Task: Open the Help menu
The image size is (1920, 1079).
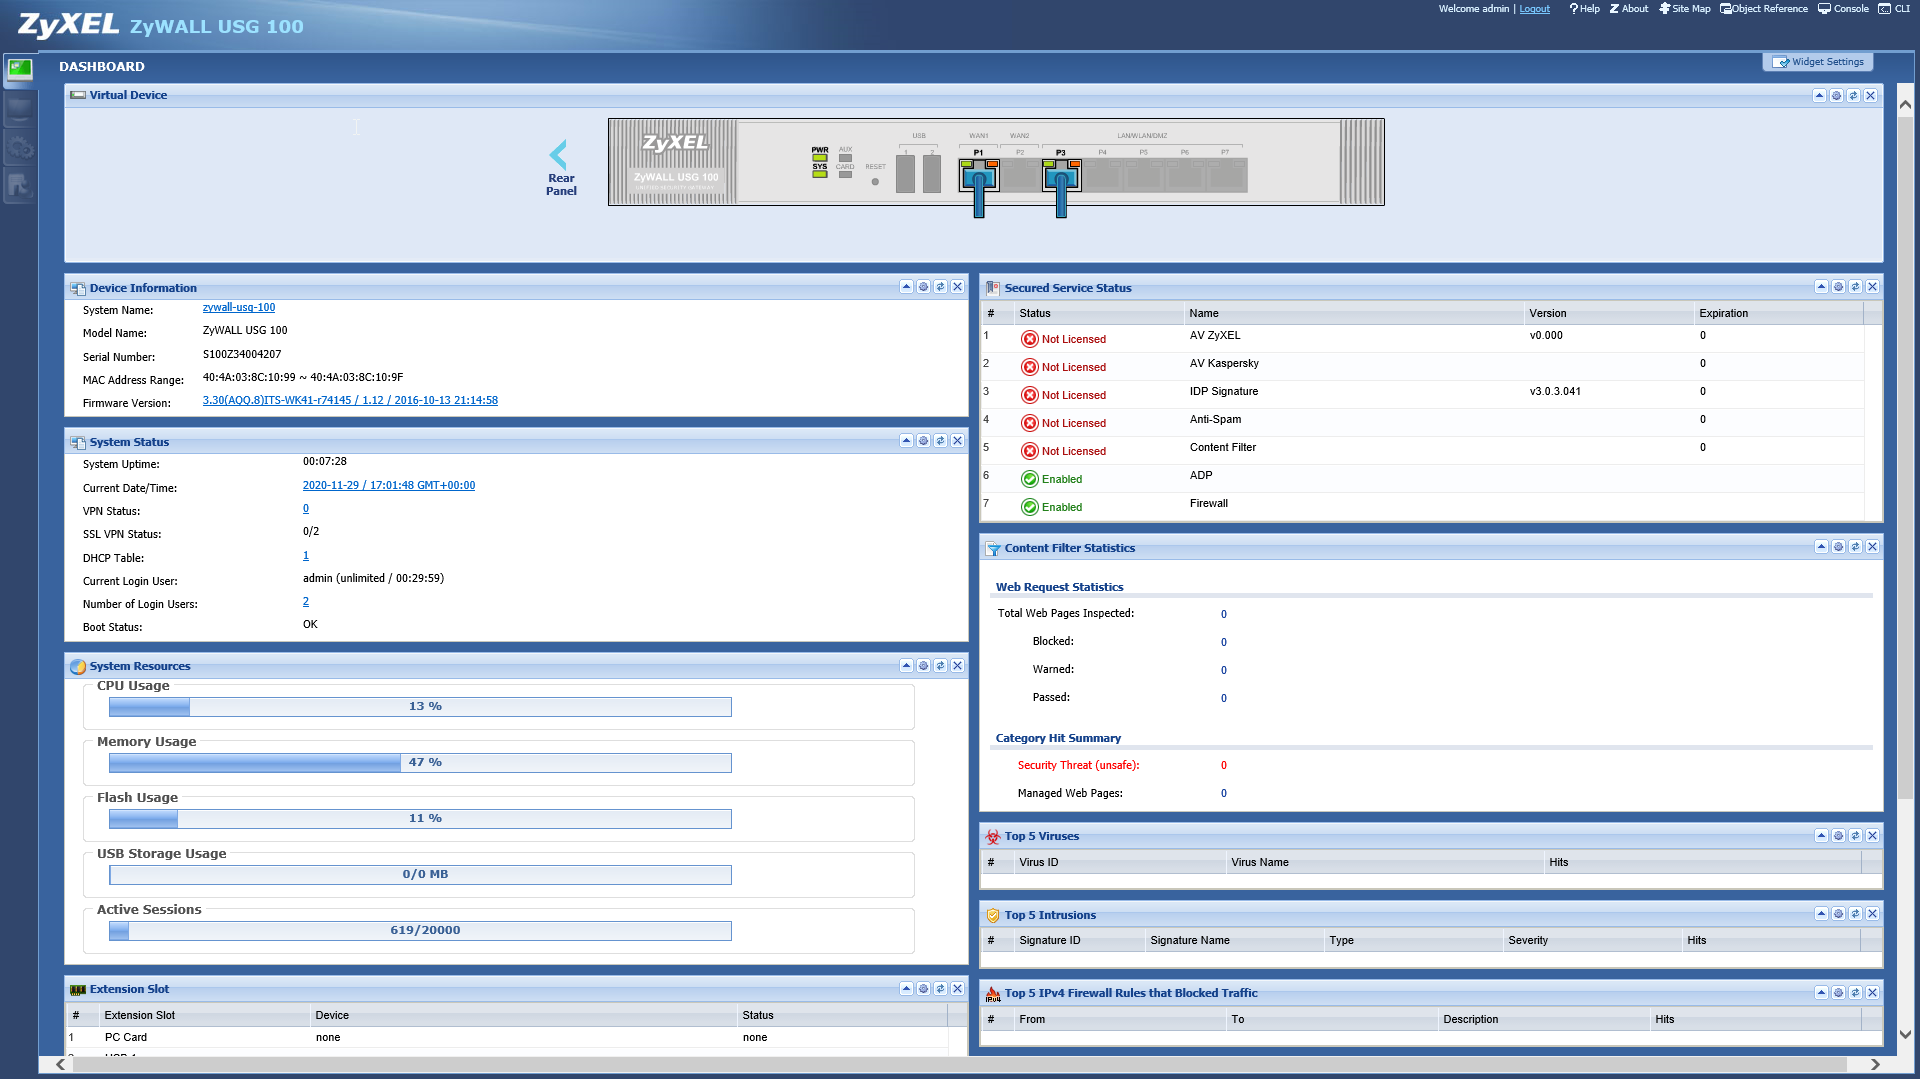Action: 1585,9
